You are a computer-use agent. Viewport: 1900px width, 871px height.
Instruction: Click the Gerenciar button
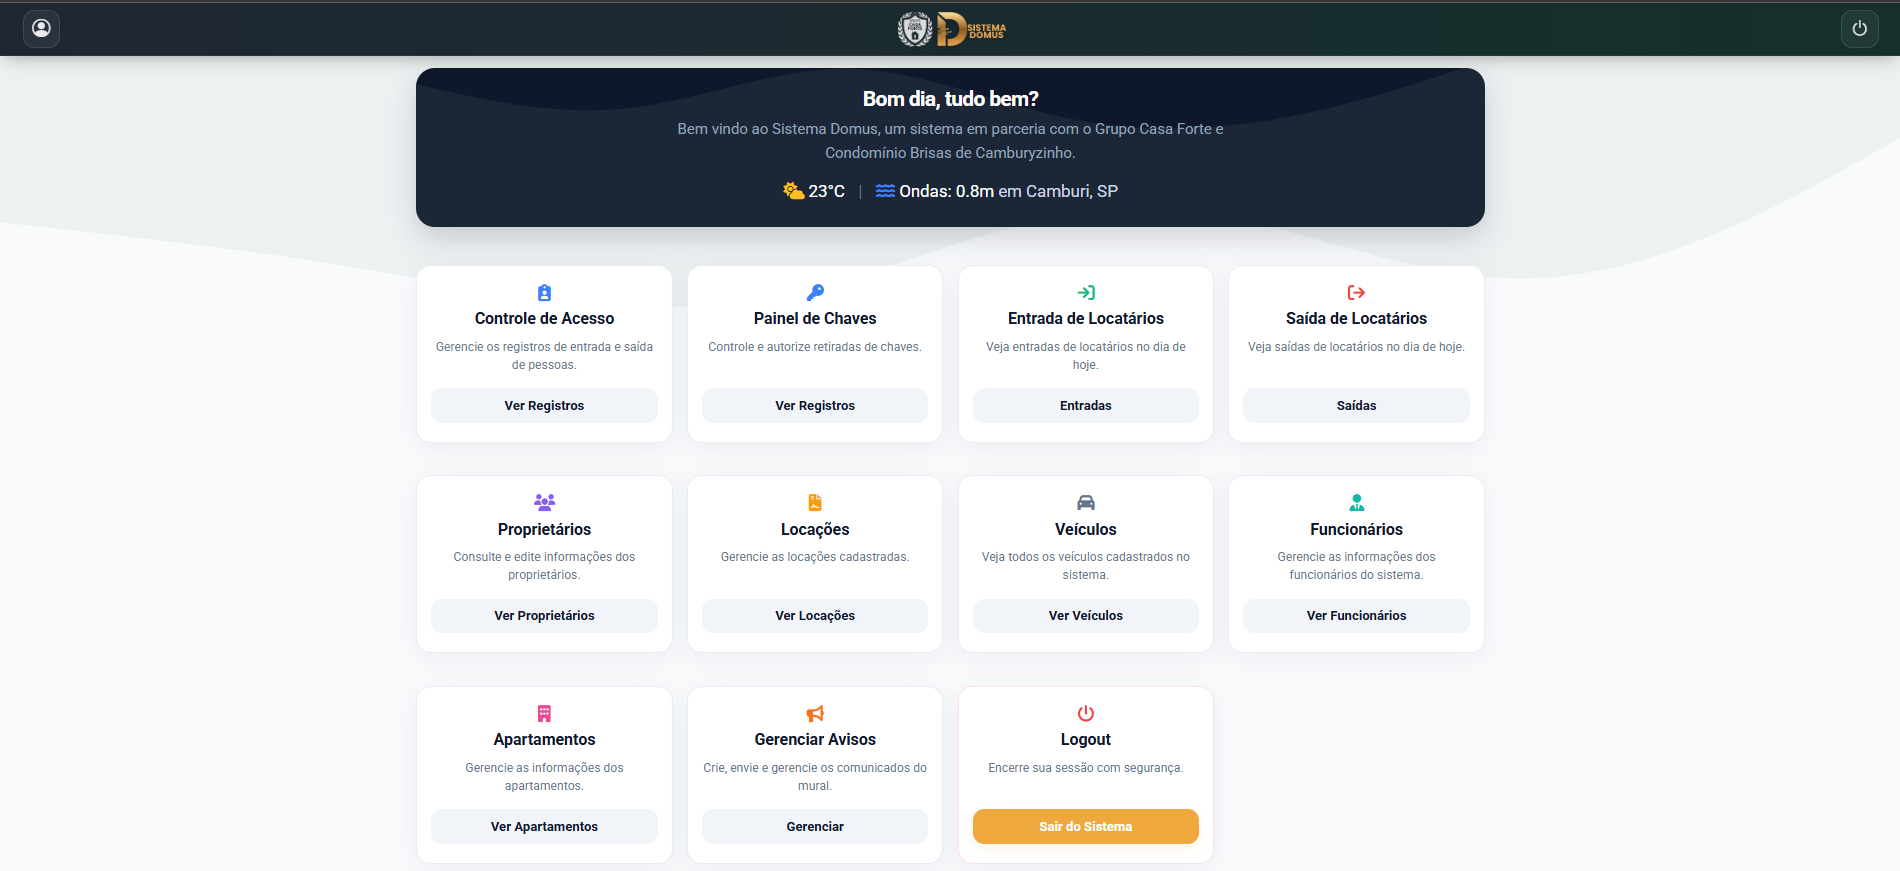coord(815,827)
